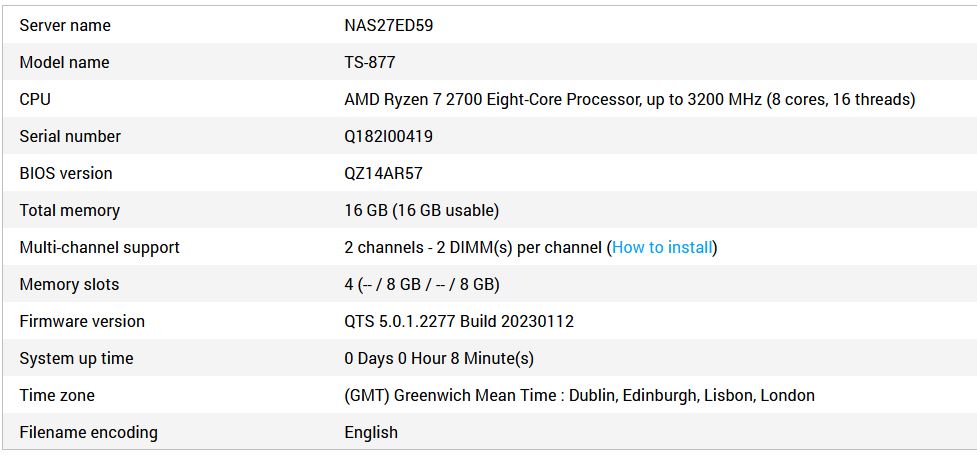Click the English filename encoding value
The height and width of the screenshot is (474, 977).
click(371, 432)
